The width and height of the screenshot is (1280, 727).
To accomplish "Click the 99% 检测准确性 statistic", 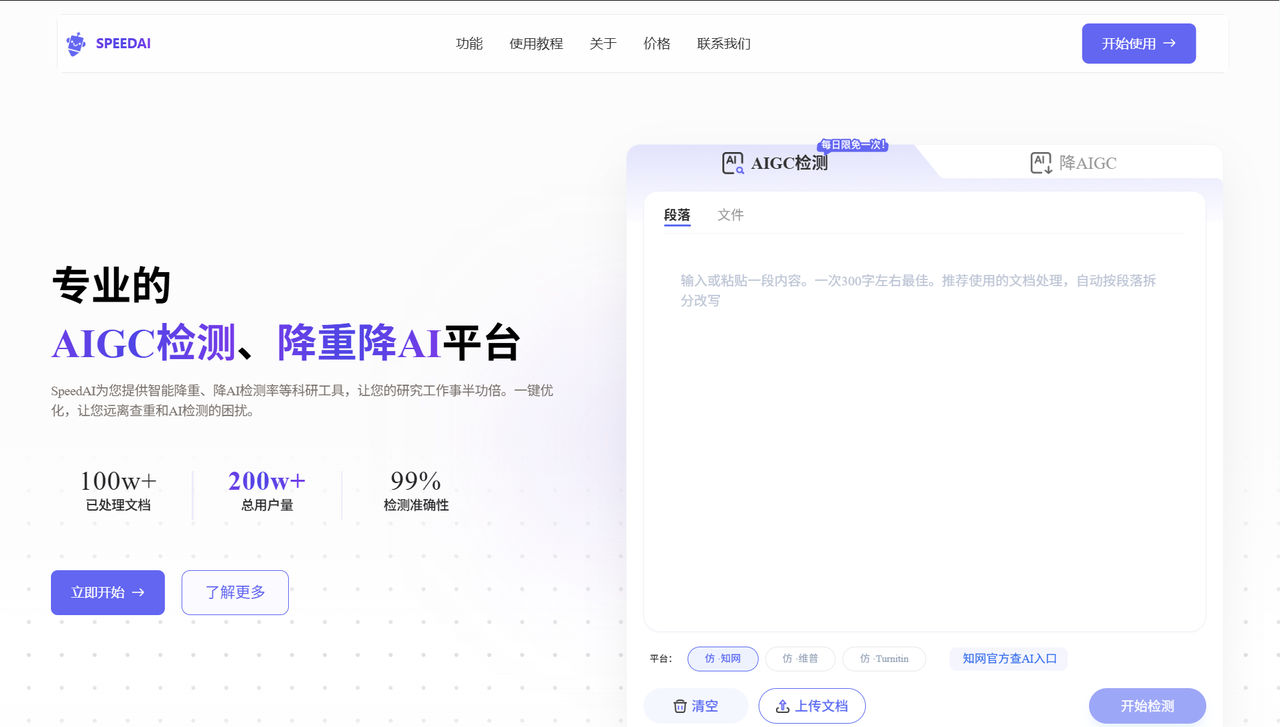I will pos(416,491).
